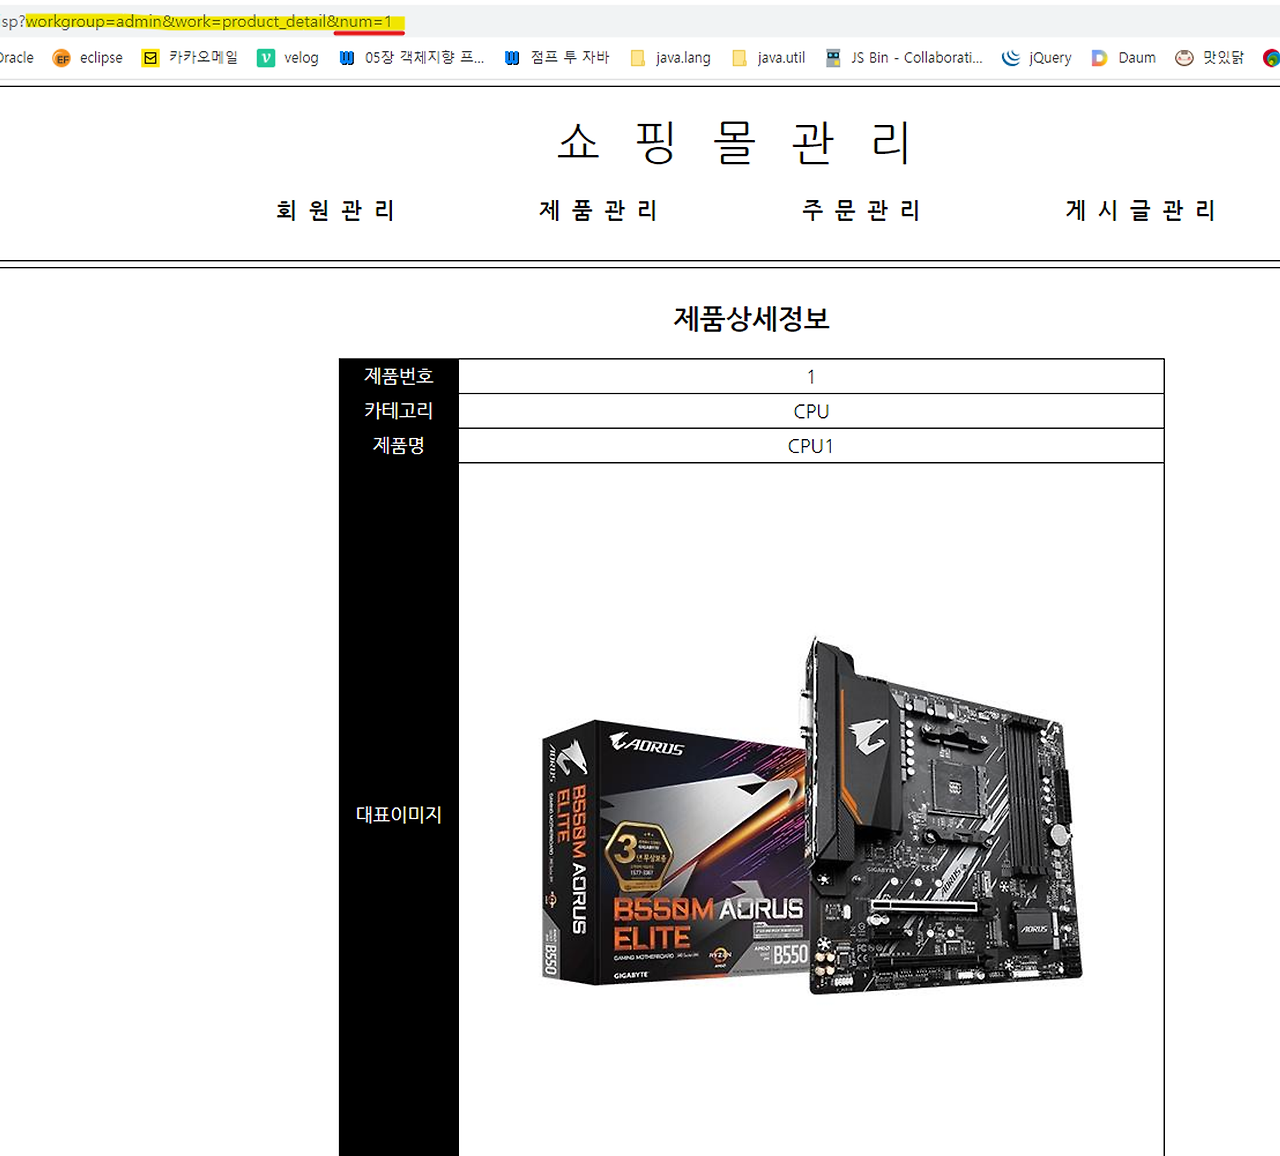Click the Daum bookmark label

tap(1137, 58)
